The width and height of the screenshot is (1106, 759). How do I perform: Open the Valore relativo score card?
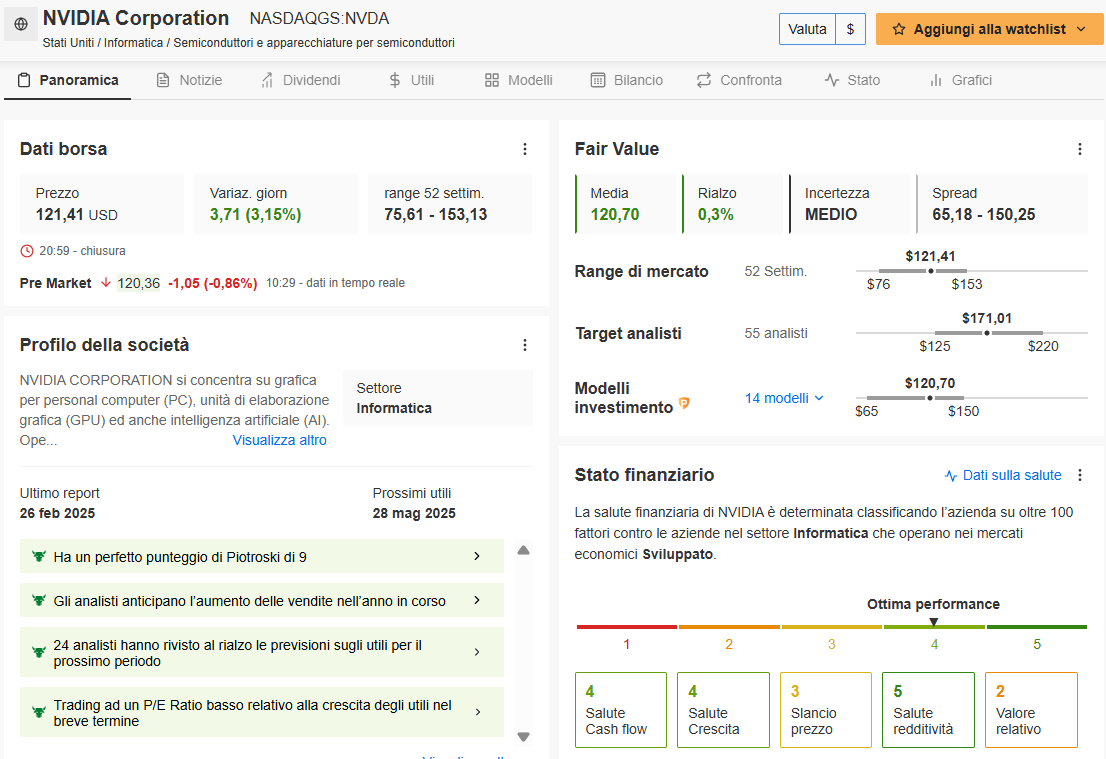click(1031, 710)
